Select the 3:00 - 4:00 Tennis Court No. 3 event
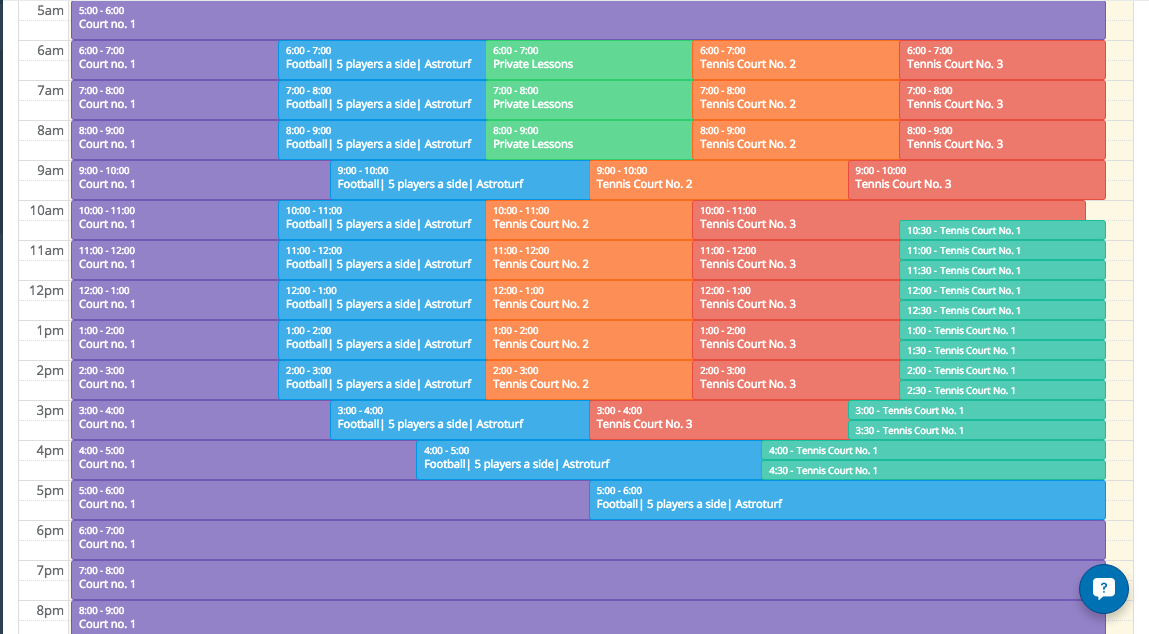The width and height of the screenshot is (1149, 634). [718, 419]
